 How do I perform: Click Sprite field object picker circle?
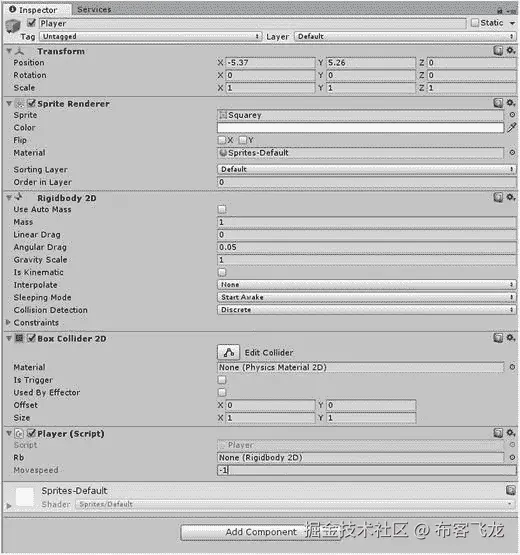point(512,115)
